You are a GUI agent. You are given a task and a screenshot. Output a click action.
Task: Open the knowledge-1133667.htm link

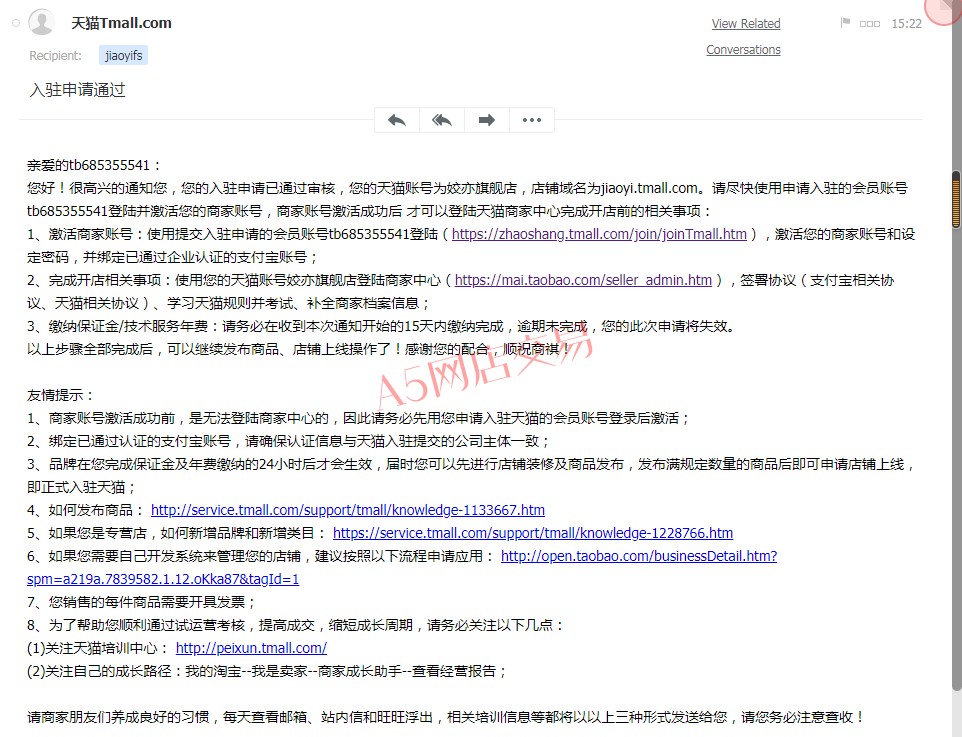pos(348,511)
